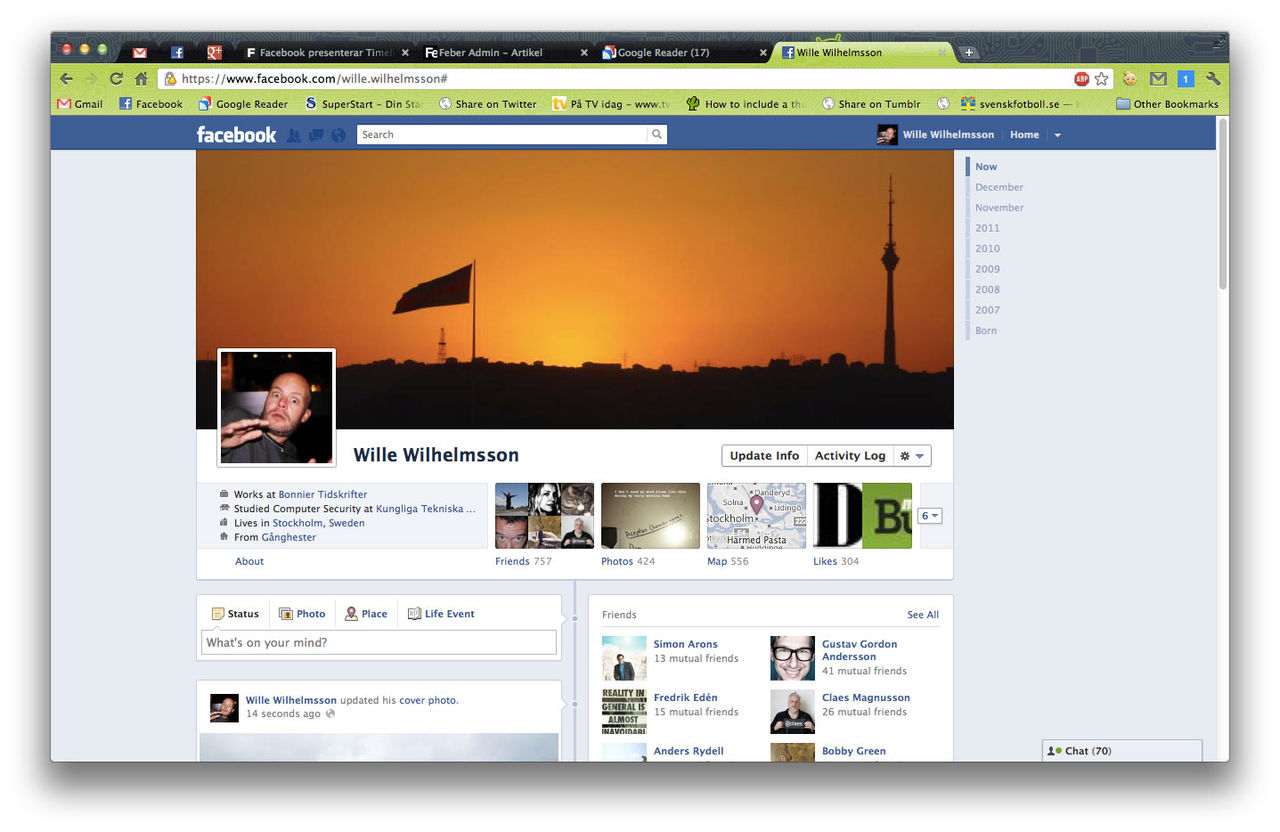This screenshot has width=1280, height=832.
Task: Click the What's on your mind field
Action: pos(378,642)
